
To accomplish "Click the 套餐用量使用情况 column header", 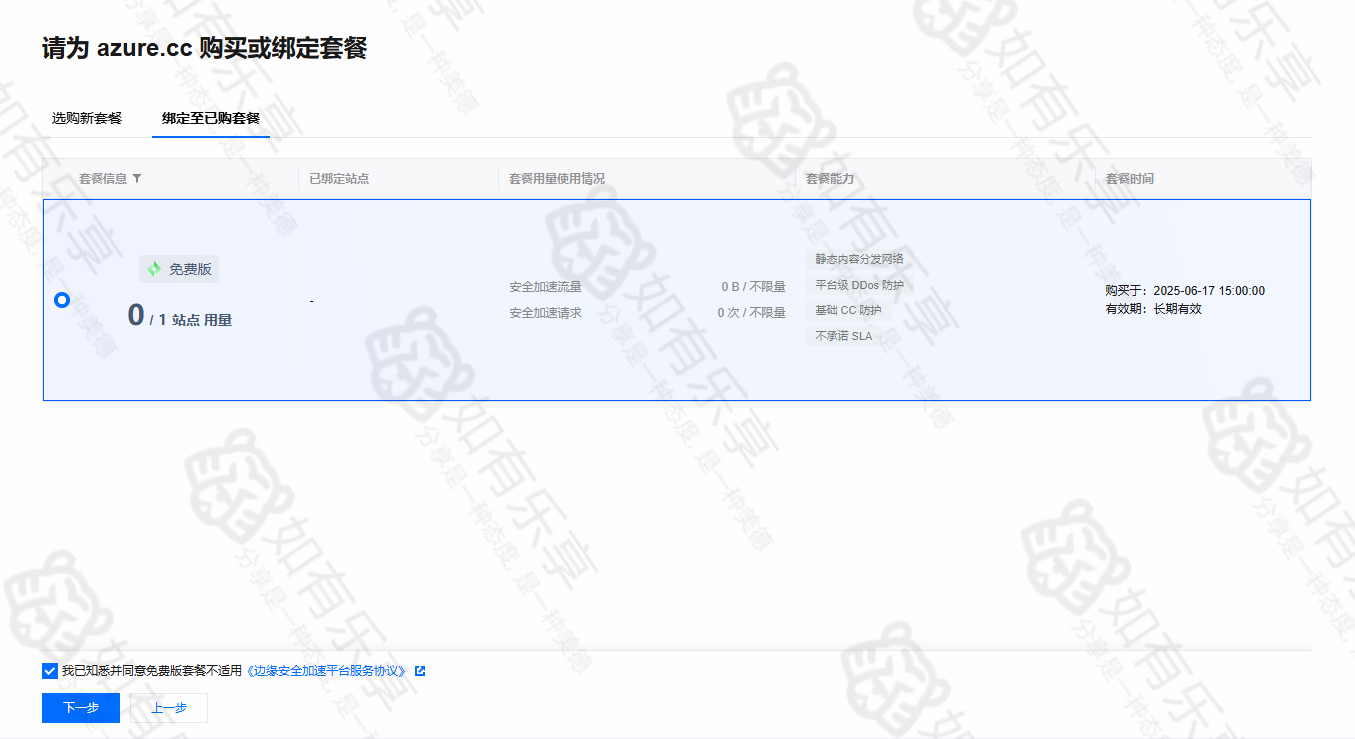I will [x=557, y=179].
